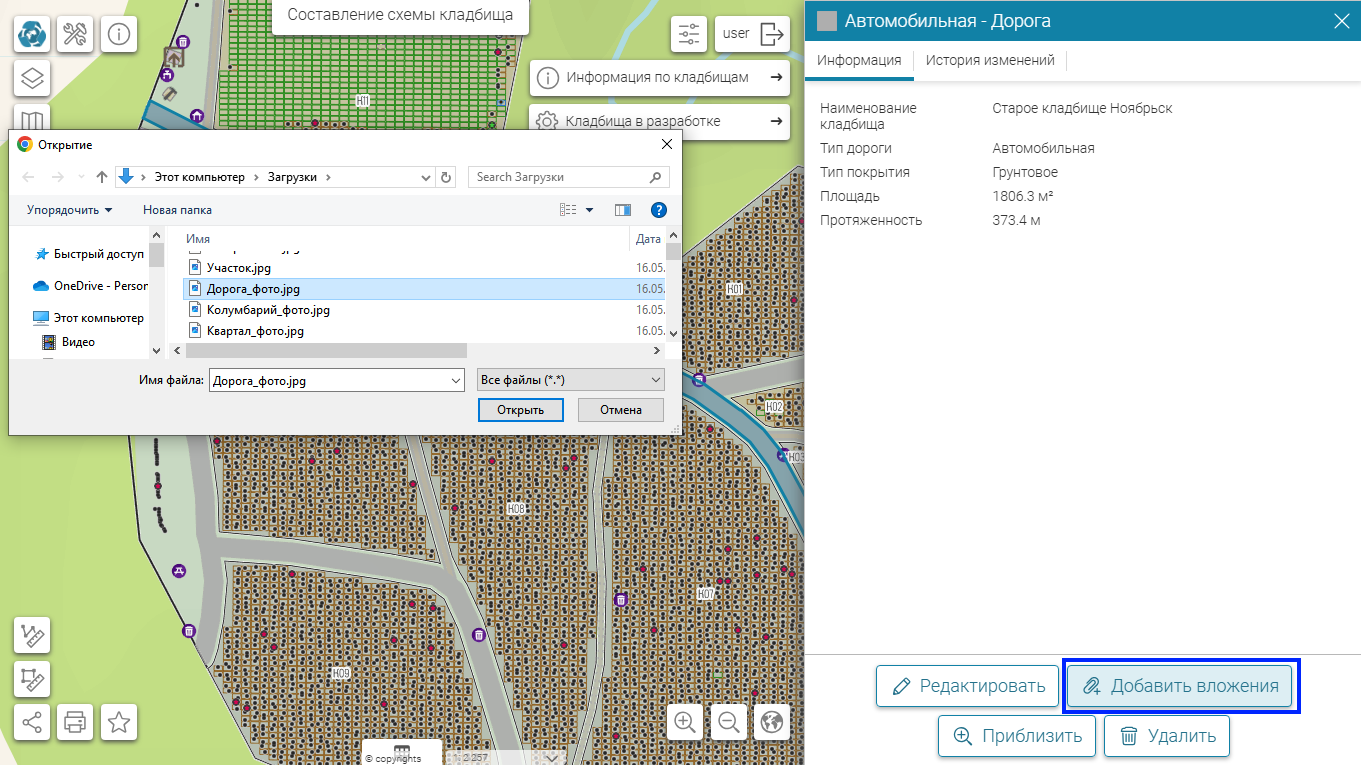Click the share map icon
The width and height of the screenshot is (1361, 765).
[32, 722]
